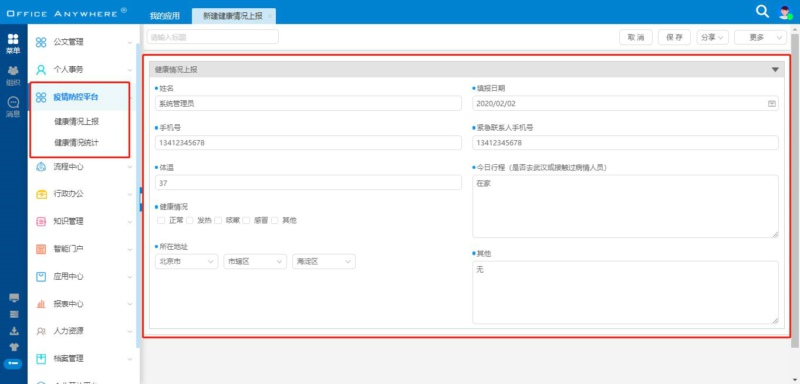Image resolution: width=800 pixels, height=384 pixels.
Task: Check the 咳嗽 health checkbox
Action: [x=218, y=220]
